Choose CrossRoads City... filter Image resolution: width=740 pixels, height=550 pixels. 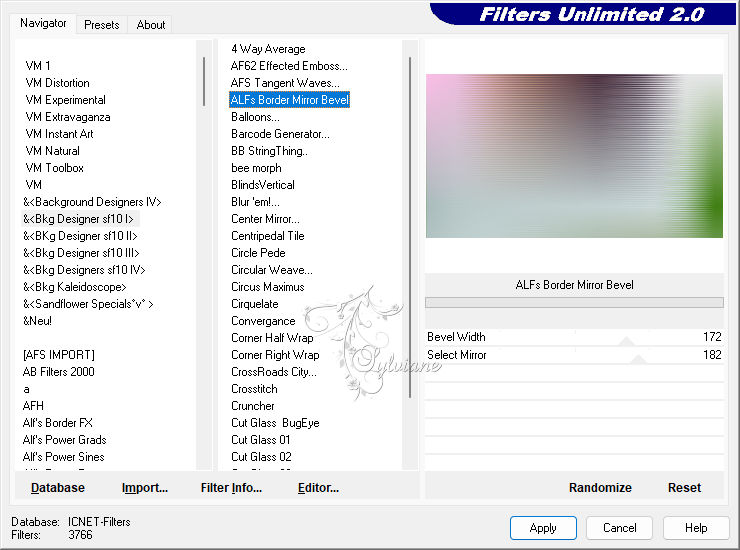click(x=274, y=372)
